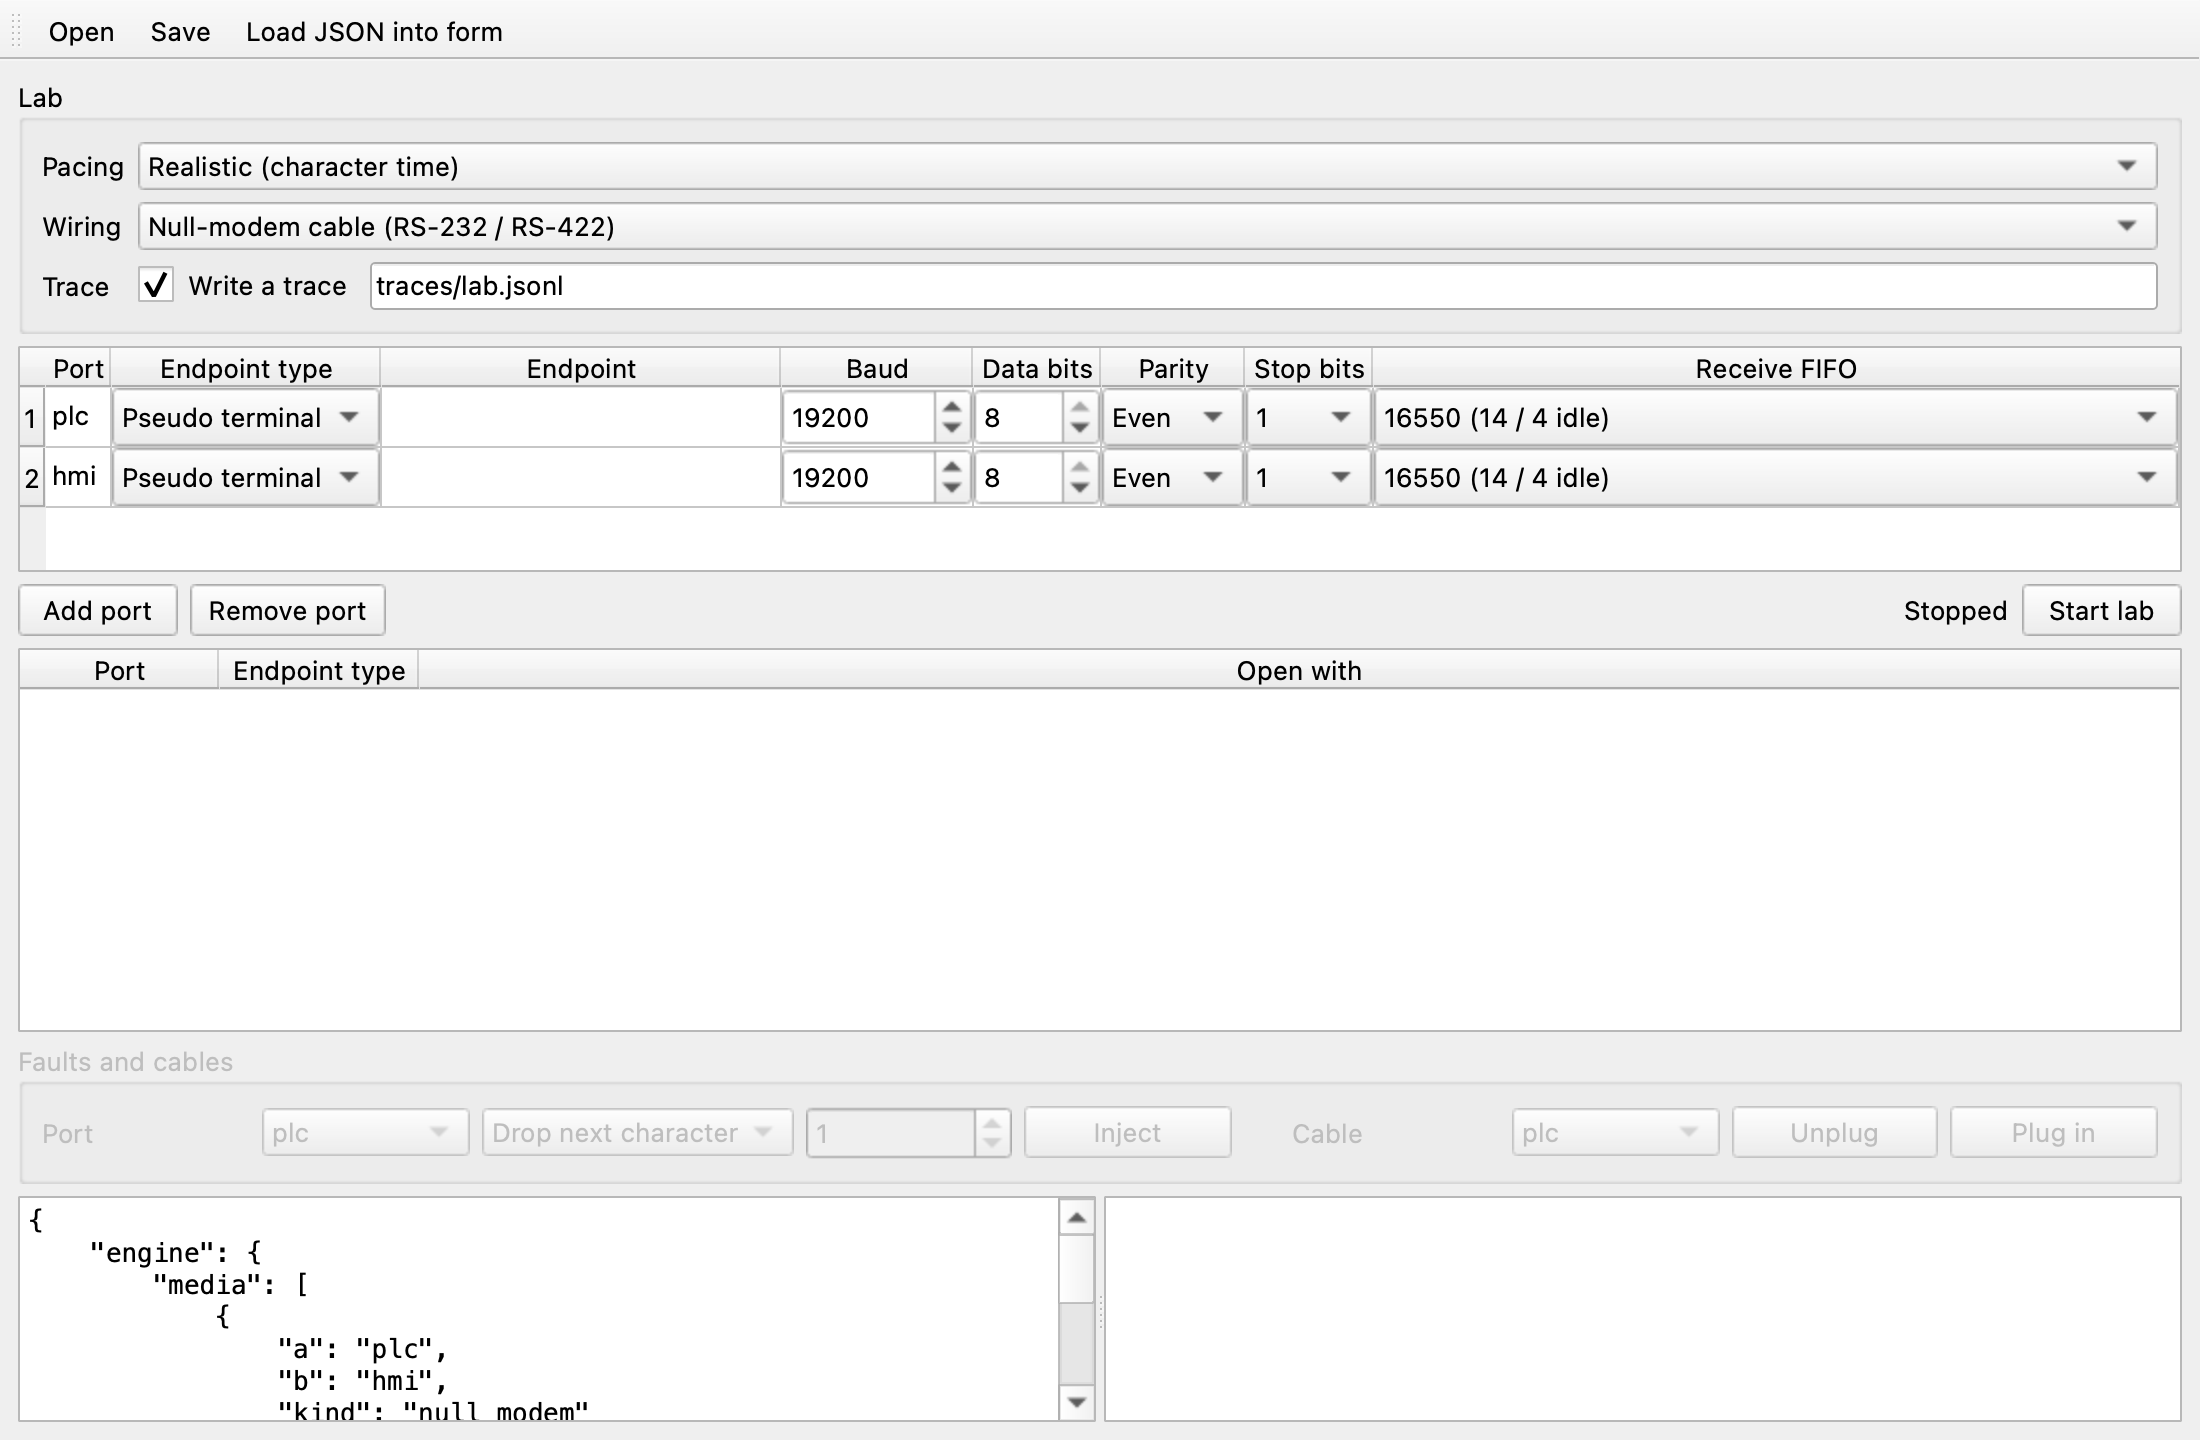Click the plc row Endpoint cell
The width and height of the screenshot is (2200, 1440).
click(580, 417)
